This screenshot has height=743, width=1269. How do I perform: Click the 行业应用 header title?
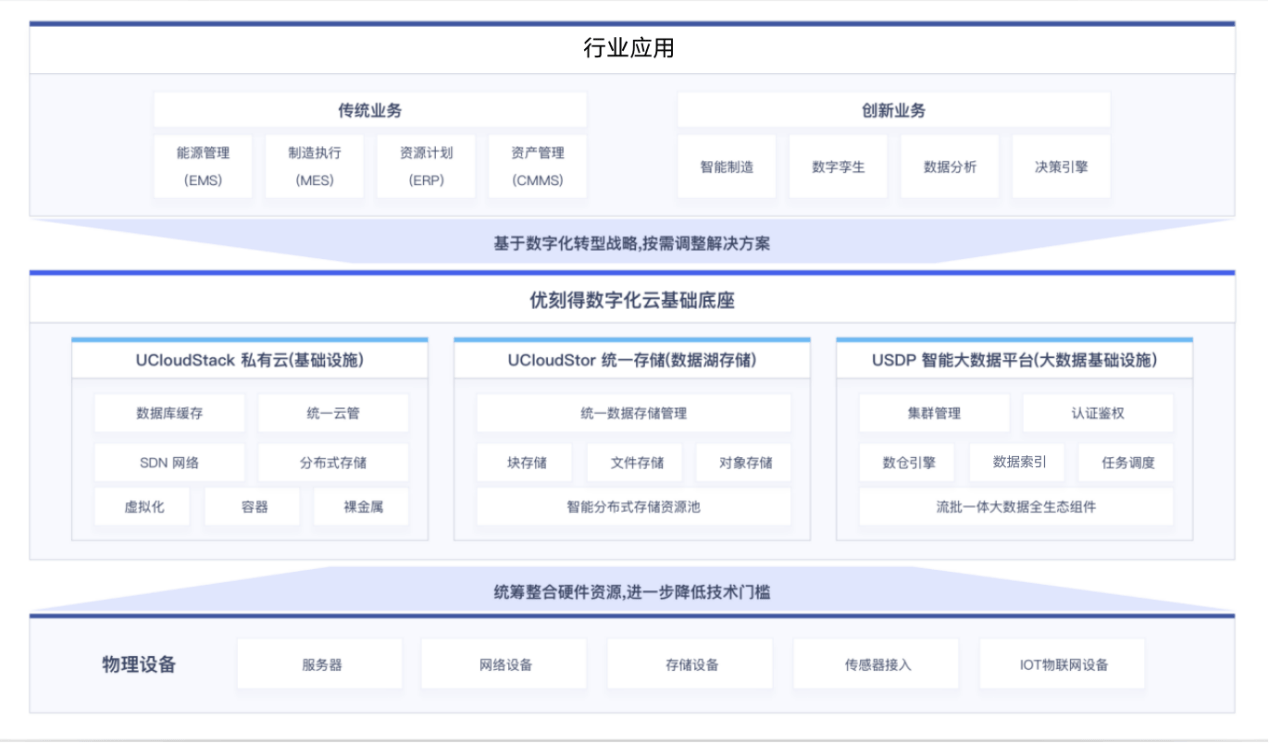pyautogui.click(x=629, y=48)
